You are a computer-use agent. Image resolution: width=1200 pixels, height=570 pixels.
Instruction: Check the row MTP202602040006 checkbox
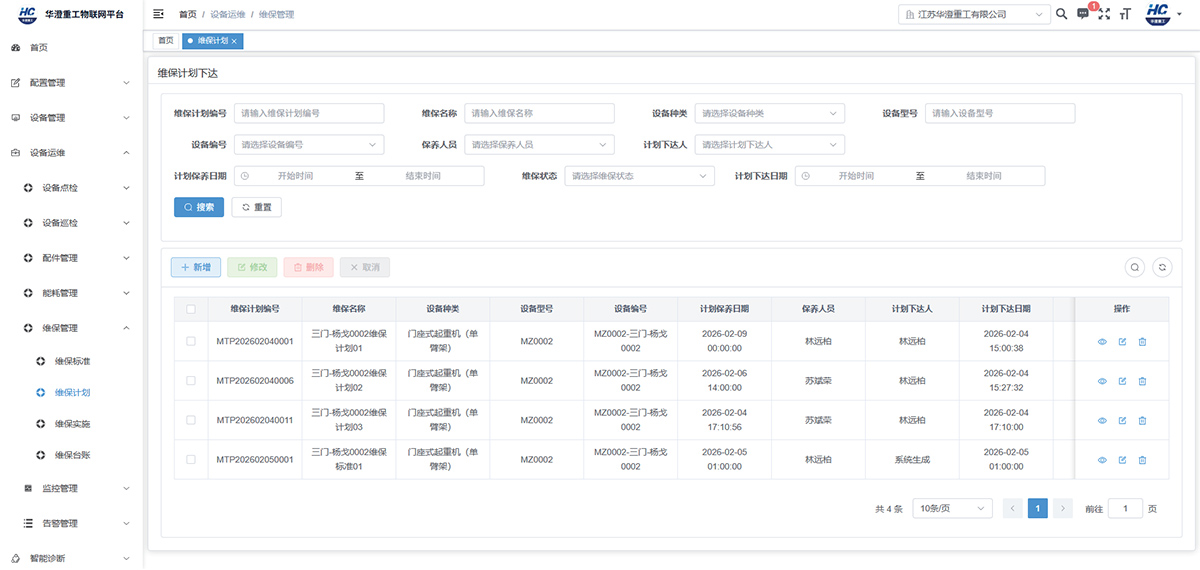click(x=191, y=381)
